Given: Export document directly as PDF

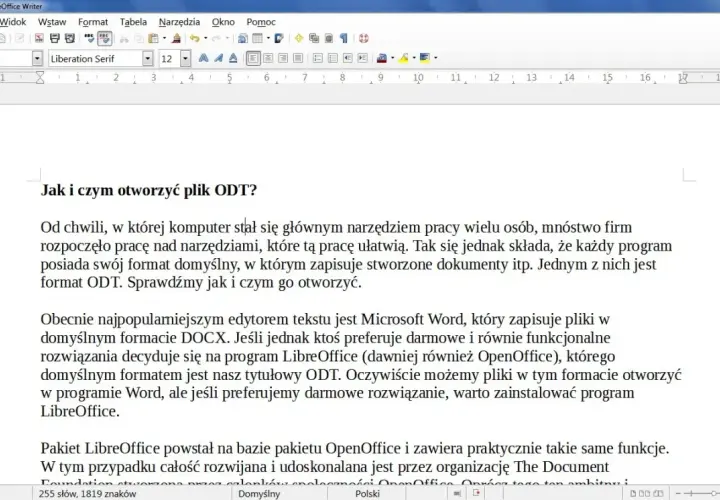Looking at the screenshot, I should coord(39,38).
